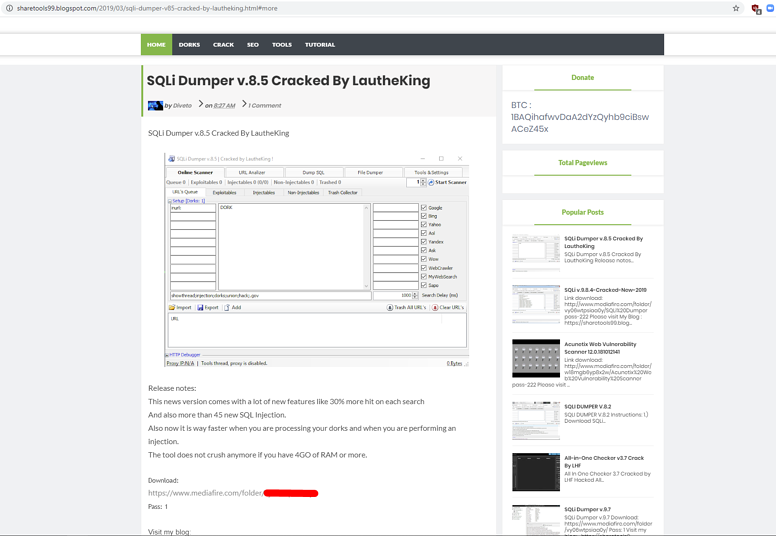Open the DORKS menu item
The width and height of the screenshot is (776, 536).
tap(190, 45)
